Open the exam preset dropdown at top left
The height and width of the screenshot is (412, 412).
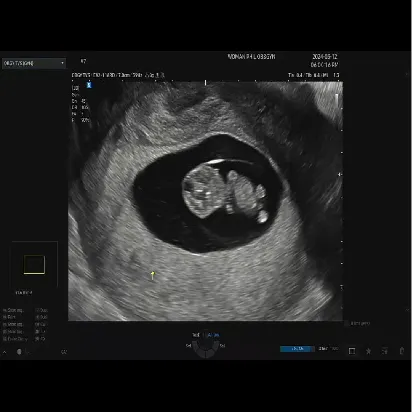34,63
